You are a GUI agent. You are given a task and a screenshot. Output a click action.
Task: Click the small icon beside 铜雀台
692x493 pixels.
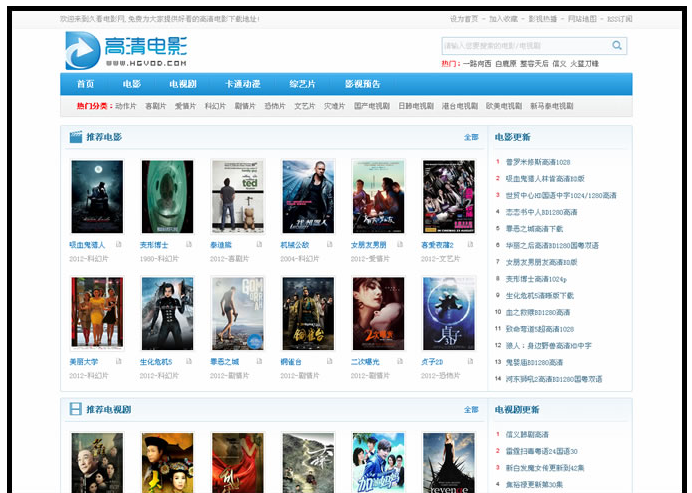[x=330, y=361]
